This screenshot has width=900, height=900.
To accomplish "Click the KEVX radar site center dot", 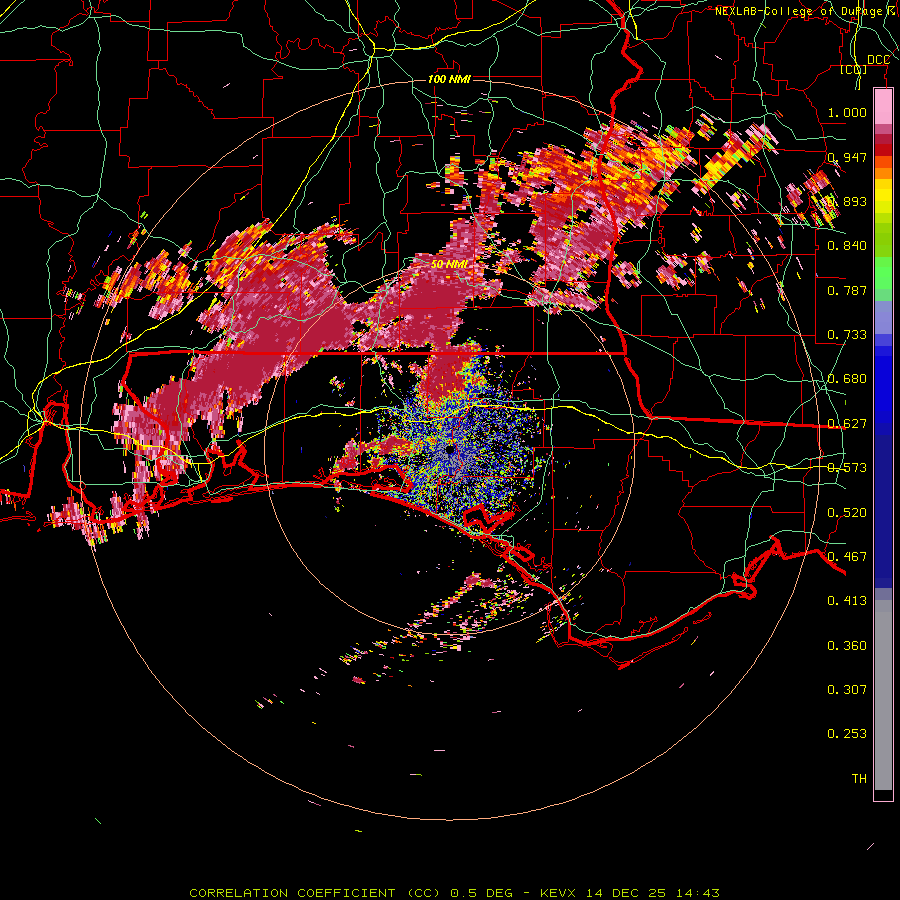I will pyautogui.click(x=449, y=449).
